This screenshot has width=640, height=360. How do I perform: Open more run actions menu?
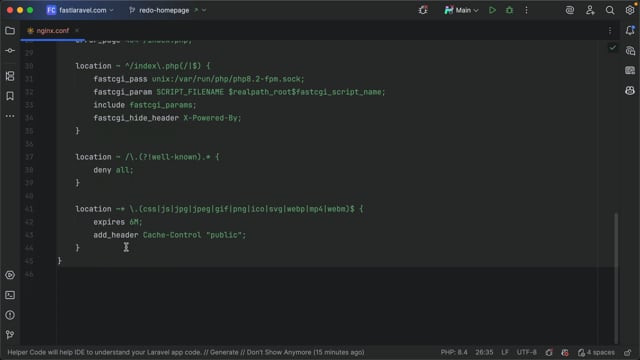527,10
